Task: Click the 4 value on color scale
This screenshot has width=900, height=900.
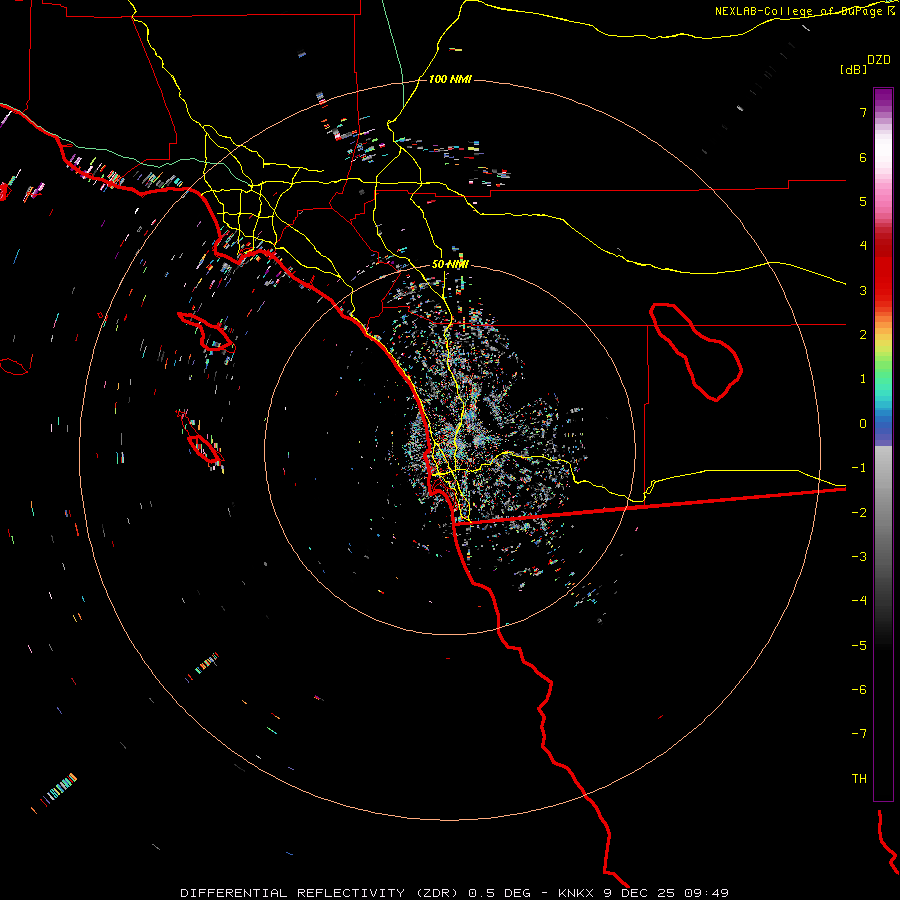Action: tap(863, 246)
